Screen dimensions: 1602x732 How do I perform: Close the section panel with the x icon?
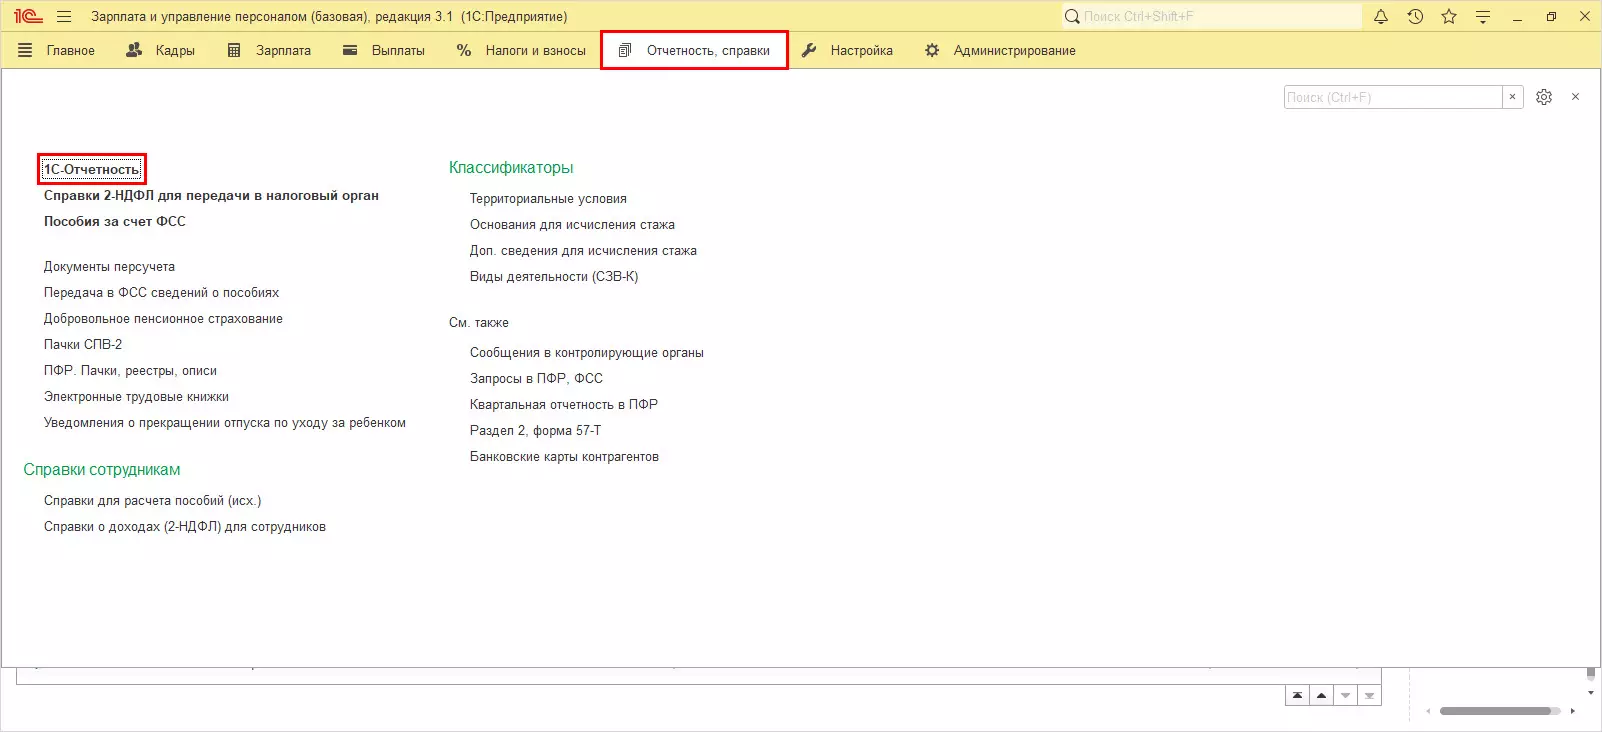pos(1576,97)
